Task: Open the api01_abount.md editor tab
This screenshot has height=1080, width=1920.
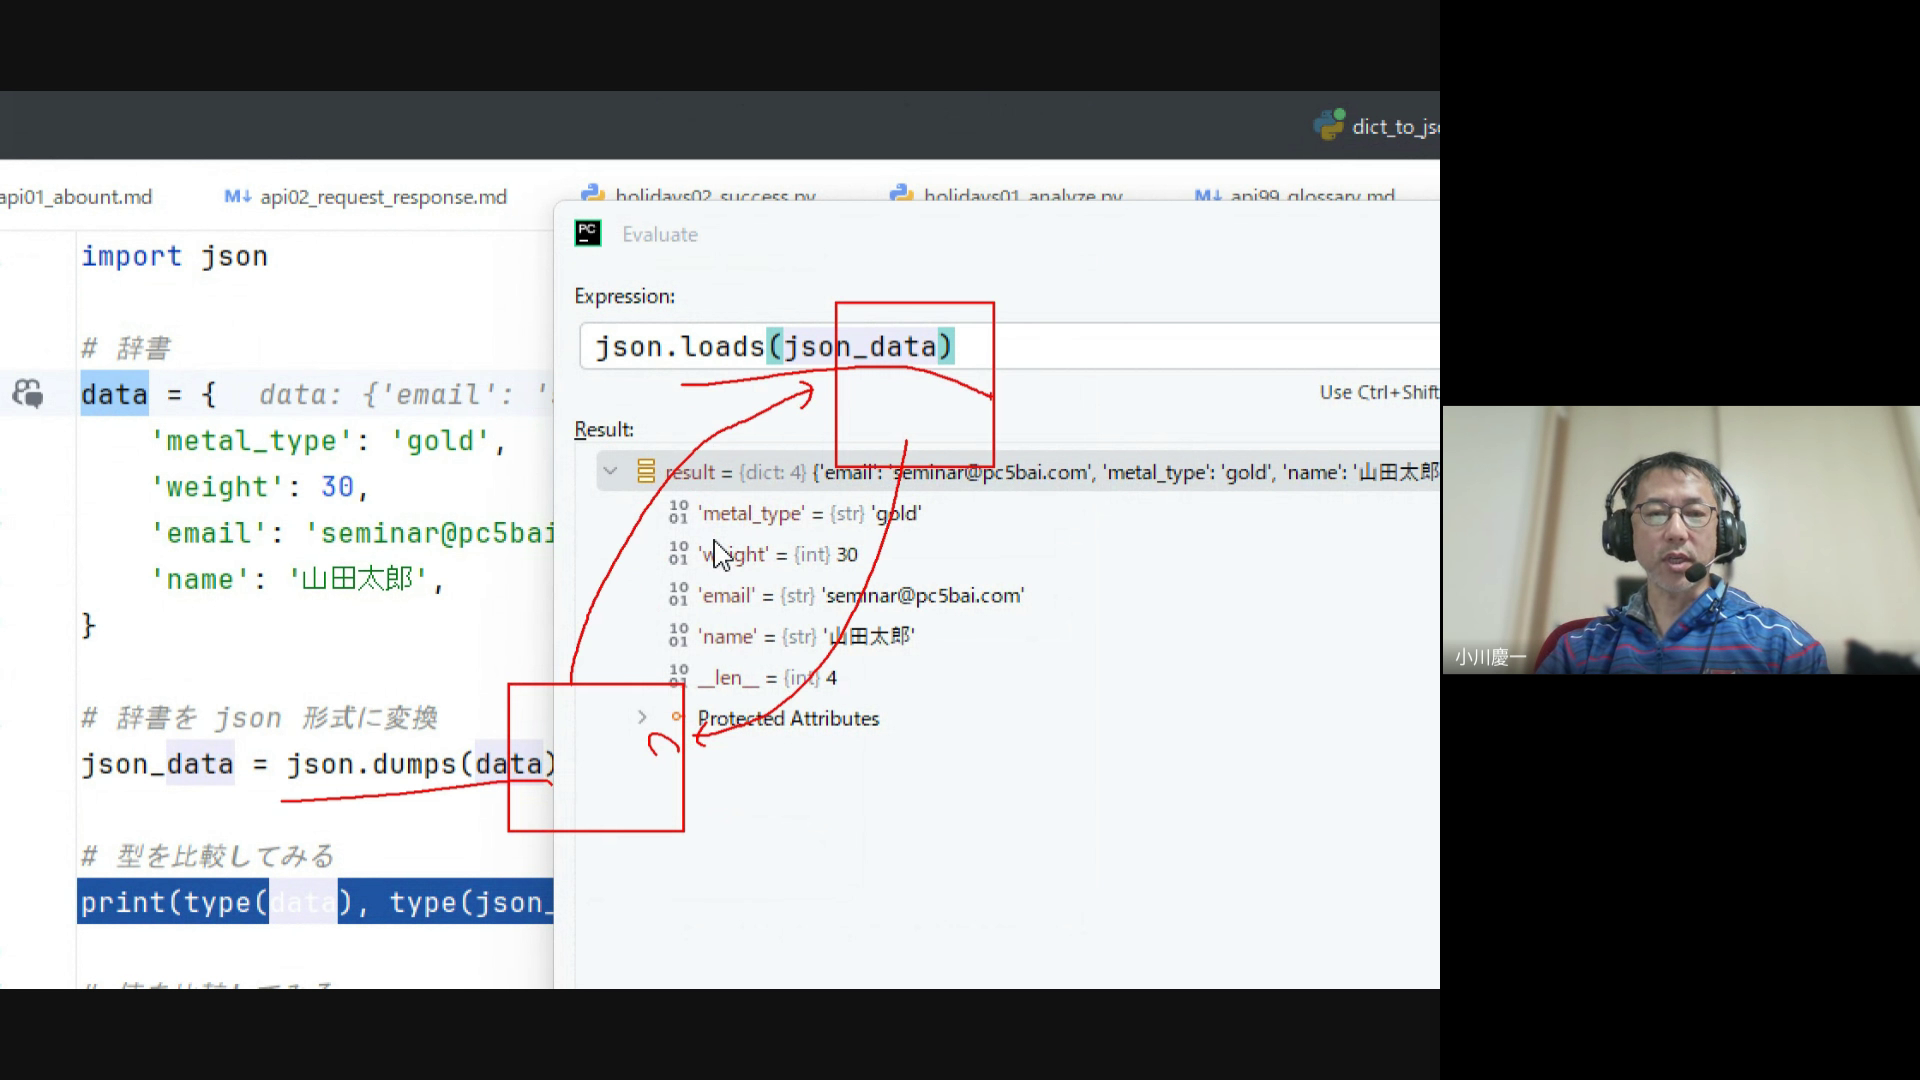Action: point(76,197)
